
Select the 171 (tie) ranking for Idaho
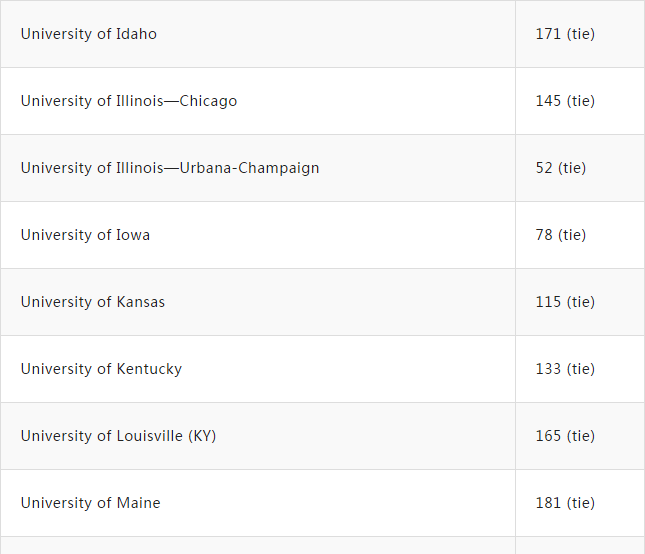click(565, 34)
